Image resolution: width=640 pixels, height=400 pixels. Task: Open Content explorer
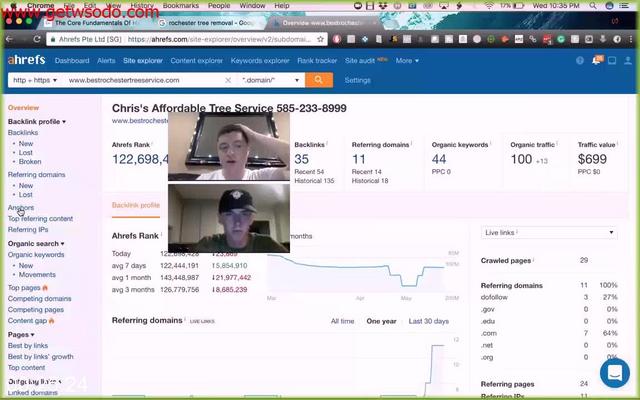coord(197,60)
